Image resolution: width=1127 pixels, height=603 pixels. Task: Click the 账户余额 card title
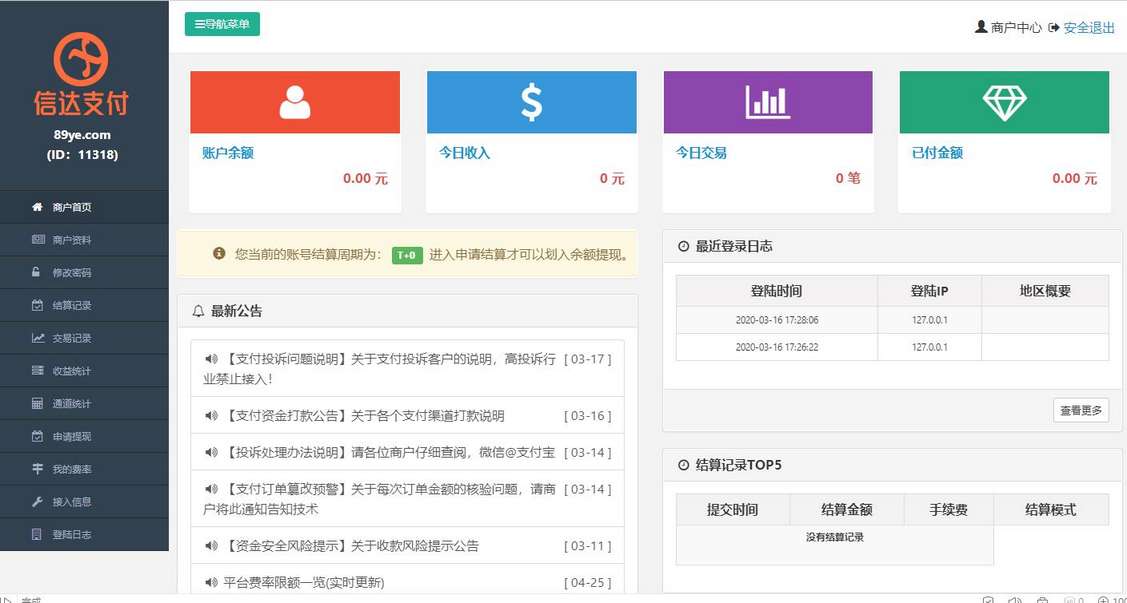[x=228, y=152]
